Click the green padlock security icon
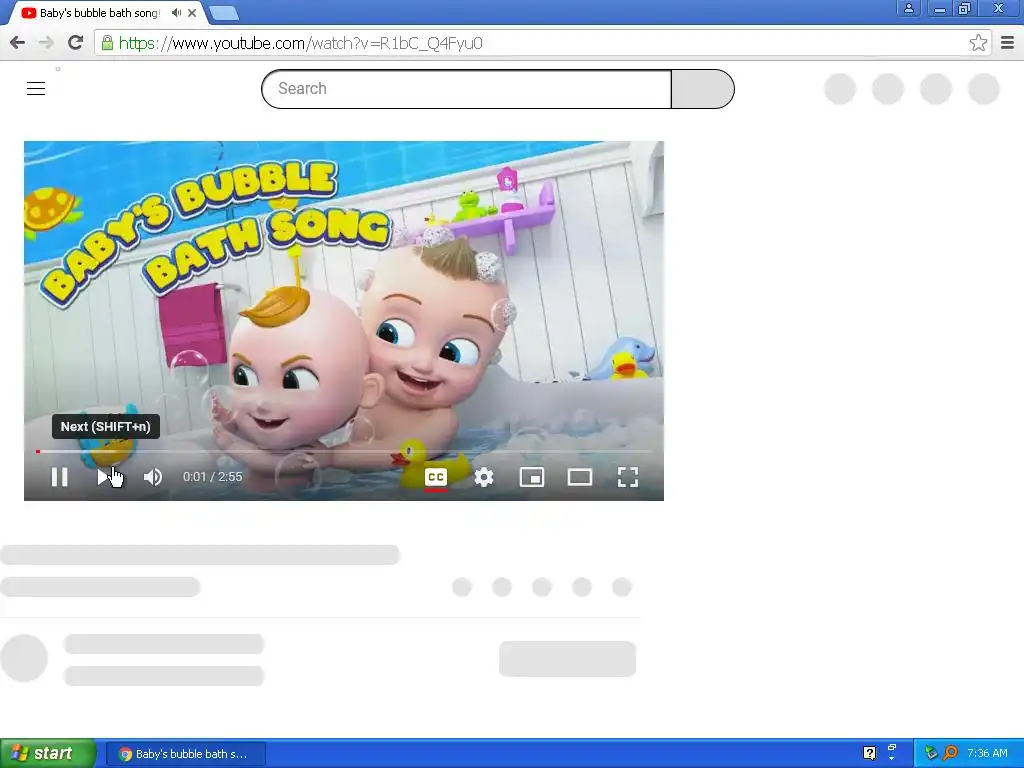This screenshot has height=768, width=1024. (x=107, y=43)
